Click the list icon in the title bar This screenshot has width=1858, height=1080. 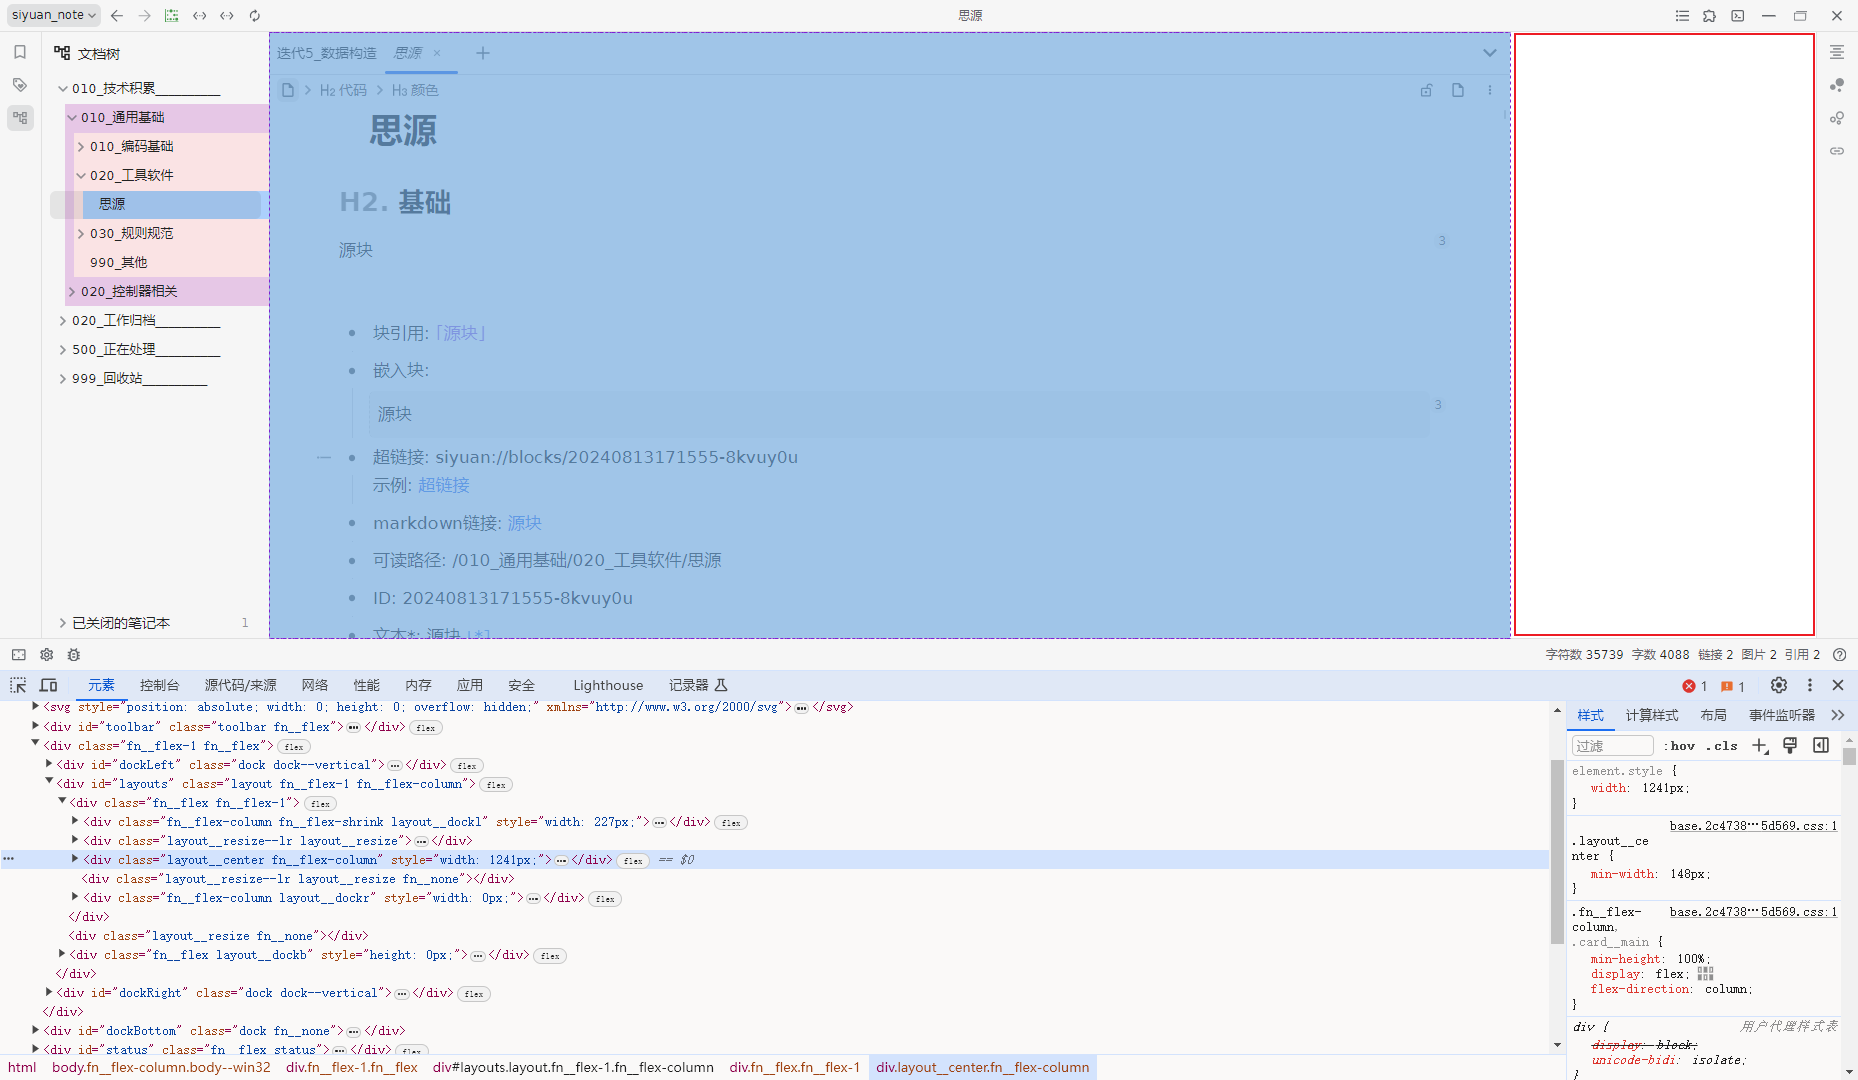click(x=1682, y=16)
